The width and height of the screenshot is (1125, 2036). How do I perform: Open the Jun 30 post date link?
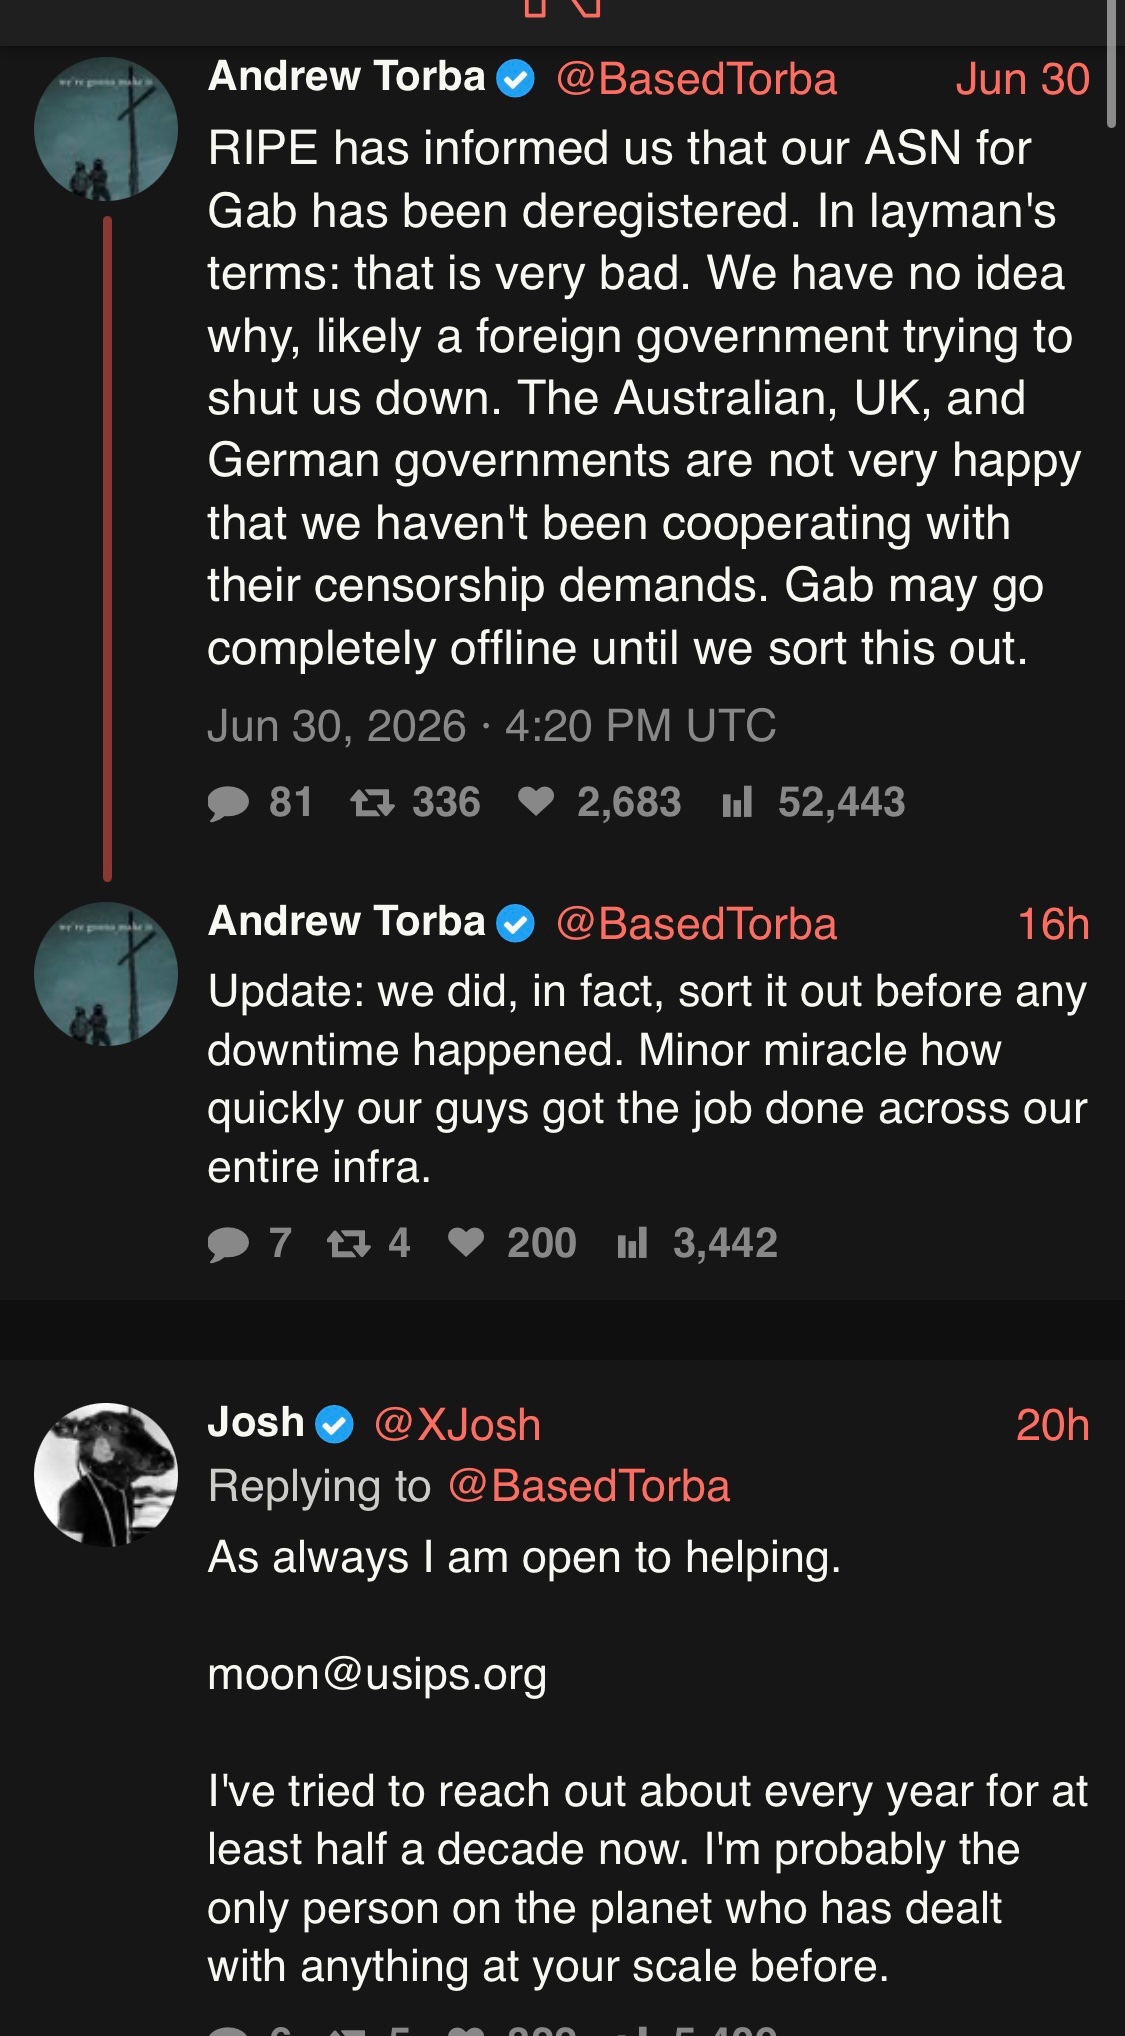click(x=1022, y=79)
